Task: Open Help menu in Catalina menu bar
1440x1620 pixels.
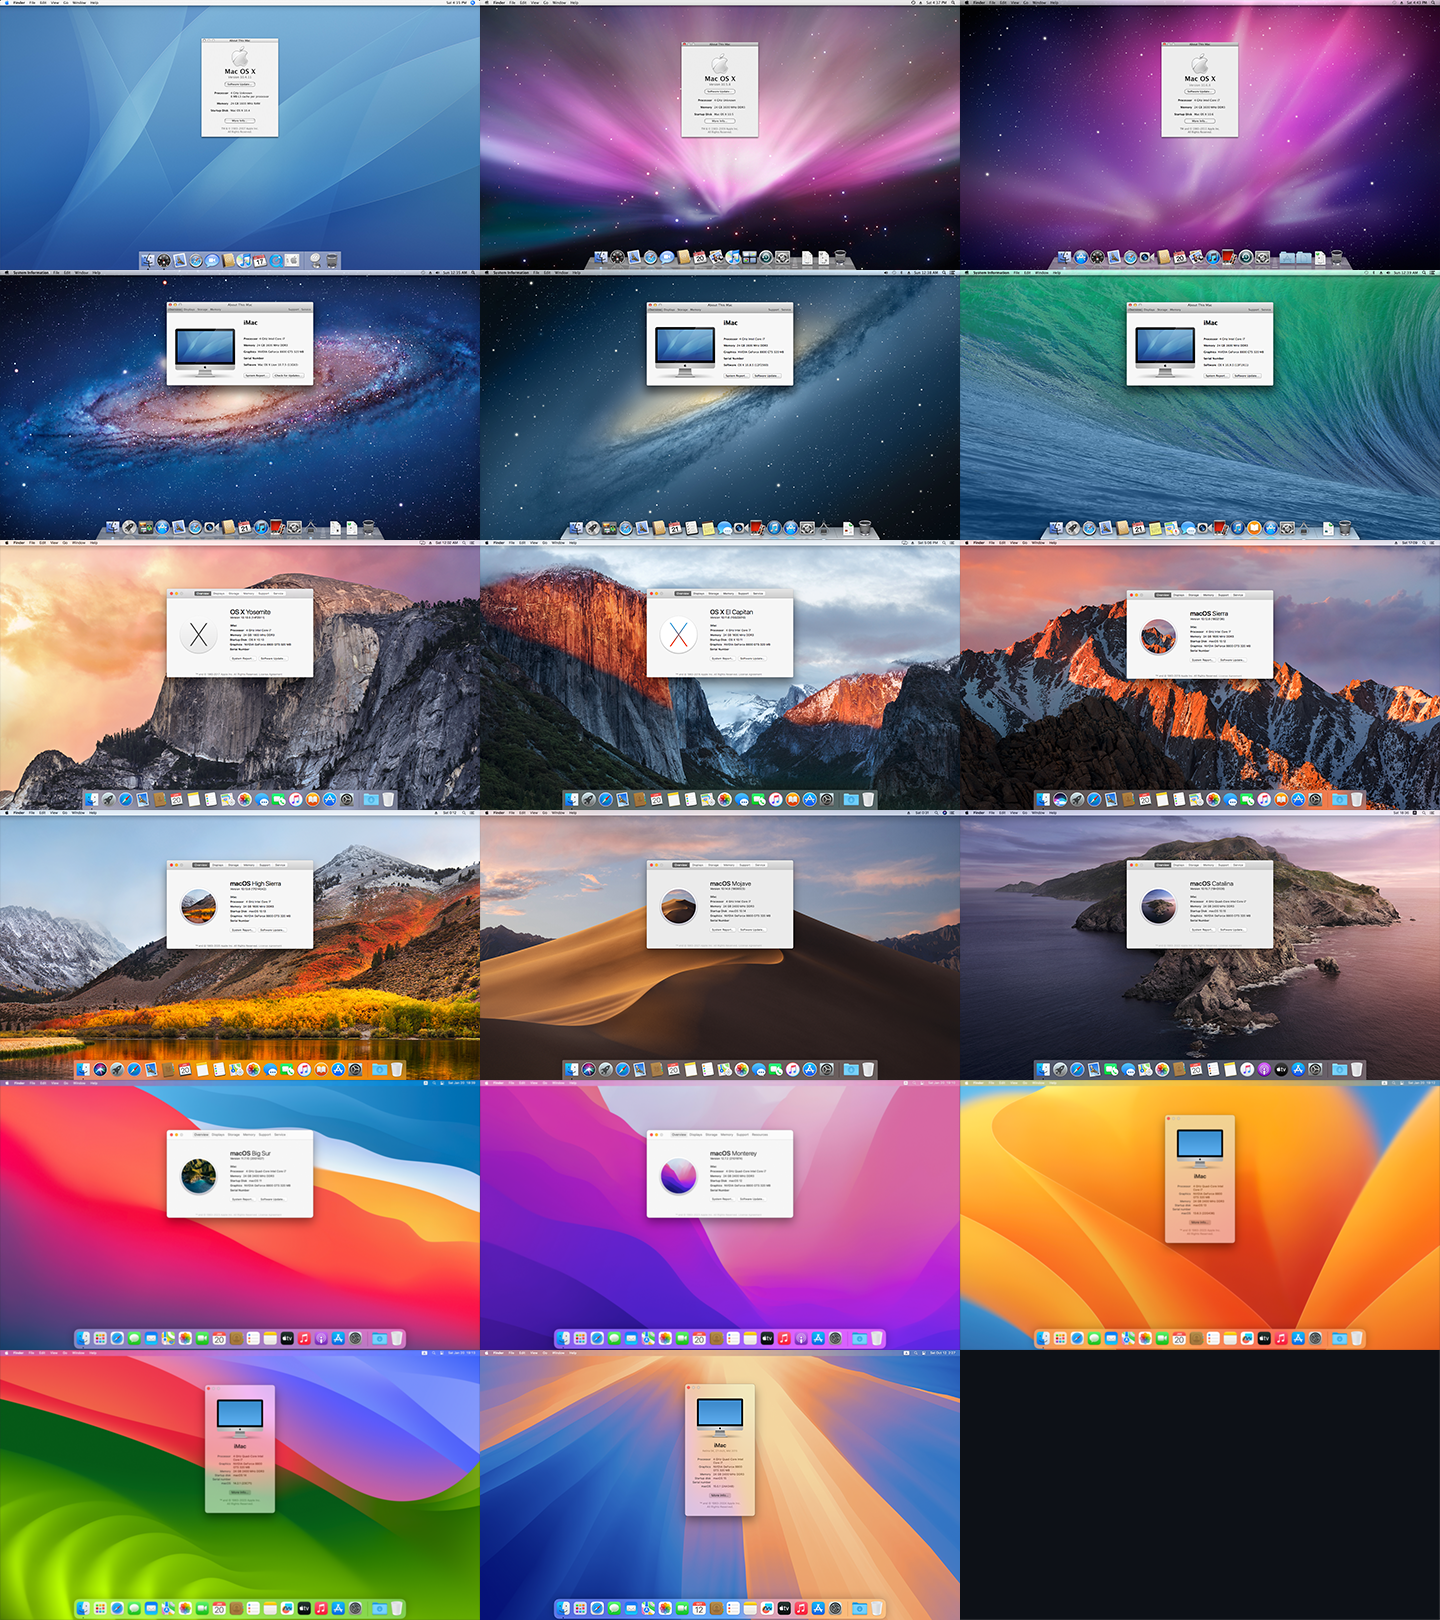Action: (x=1053, y=814)
